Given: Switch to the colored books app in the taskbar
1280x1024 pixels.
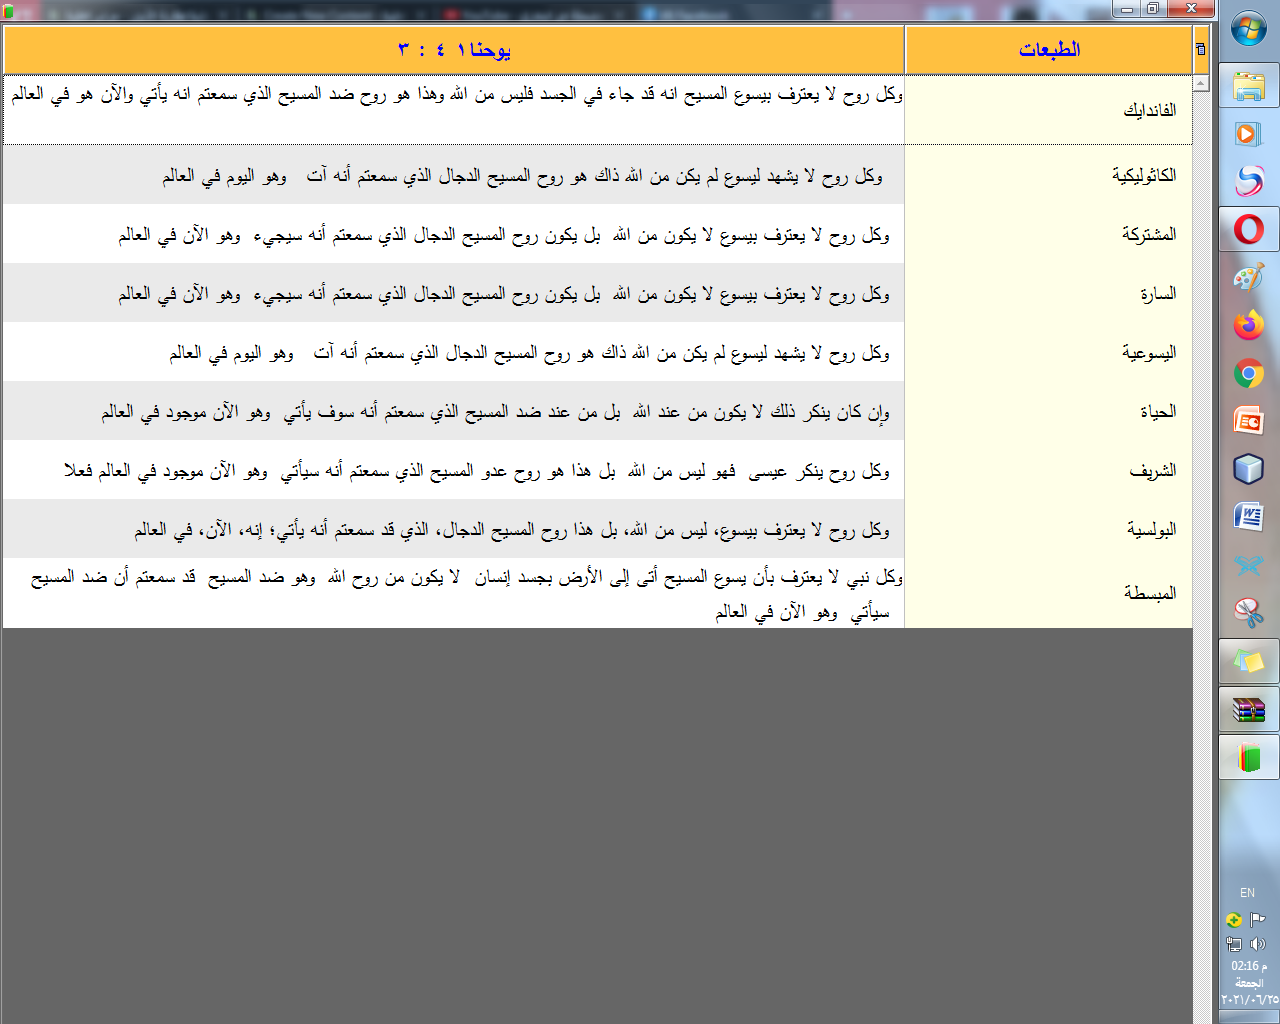Looking at the screenshot, I should pos(1249,757).
